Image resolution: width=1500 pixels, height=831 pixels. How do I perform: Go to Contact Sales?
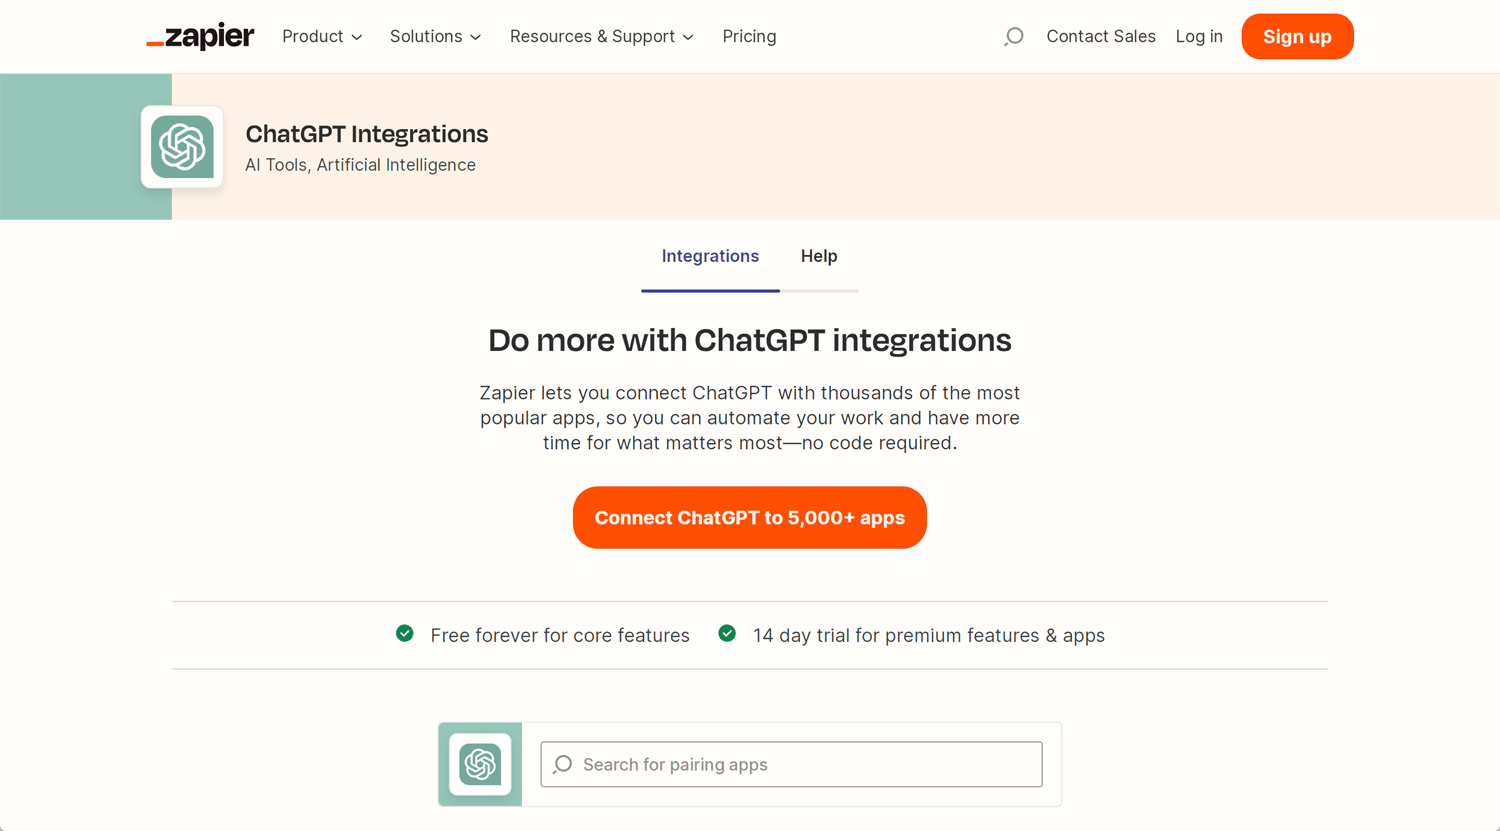pos(1101,37)
